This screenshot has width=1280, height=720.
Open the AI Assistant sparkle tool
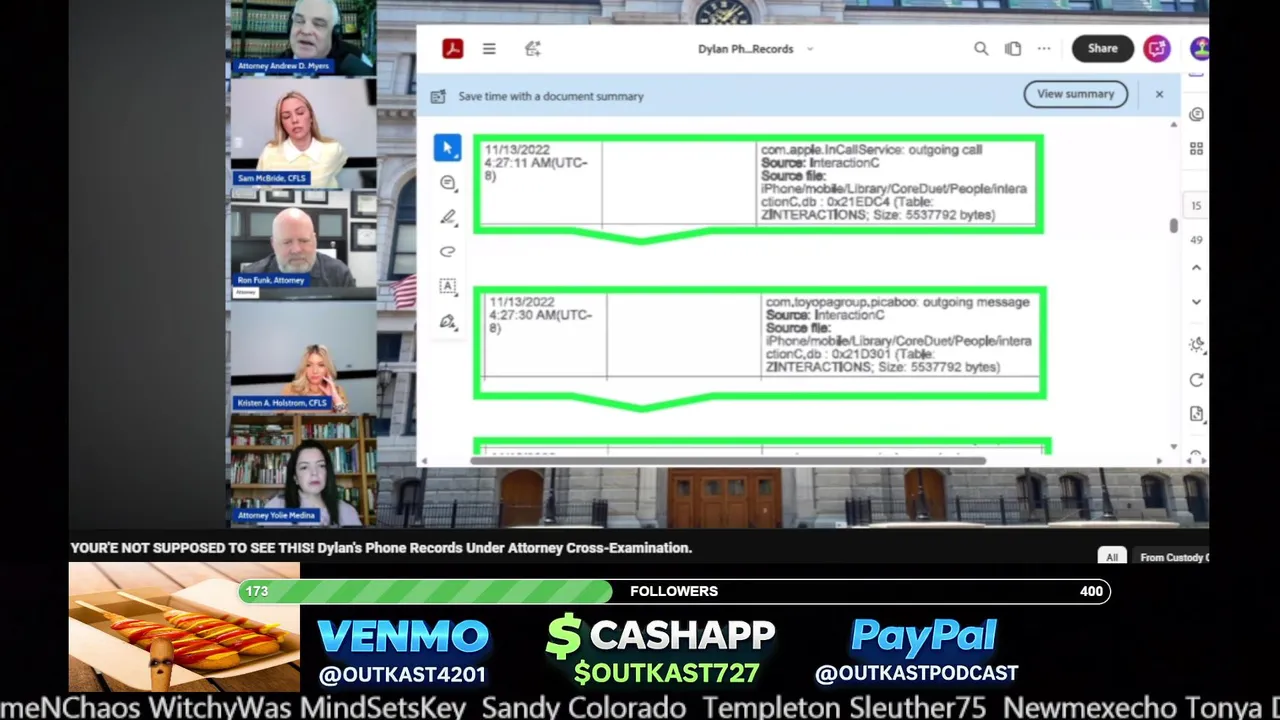point(533,48)
